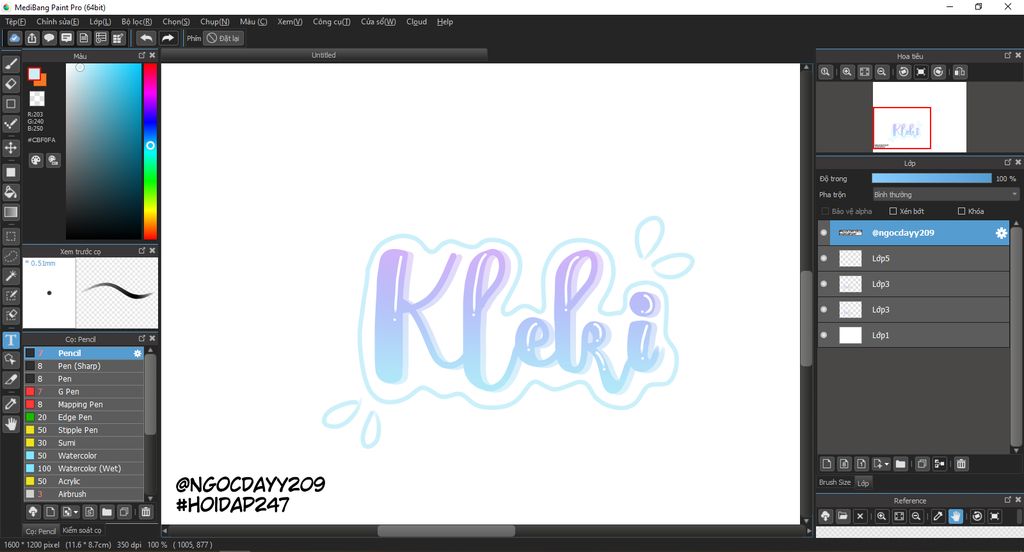Screen dimensions: 1024x552
Task: Check the Bảo vệ alpha checkbox
Action: pyautogui.click(x=825, y=211)
